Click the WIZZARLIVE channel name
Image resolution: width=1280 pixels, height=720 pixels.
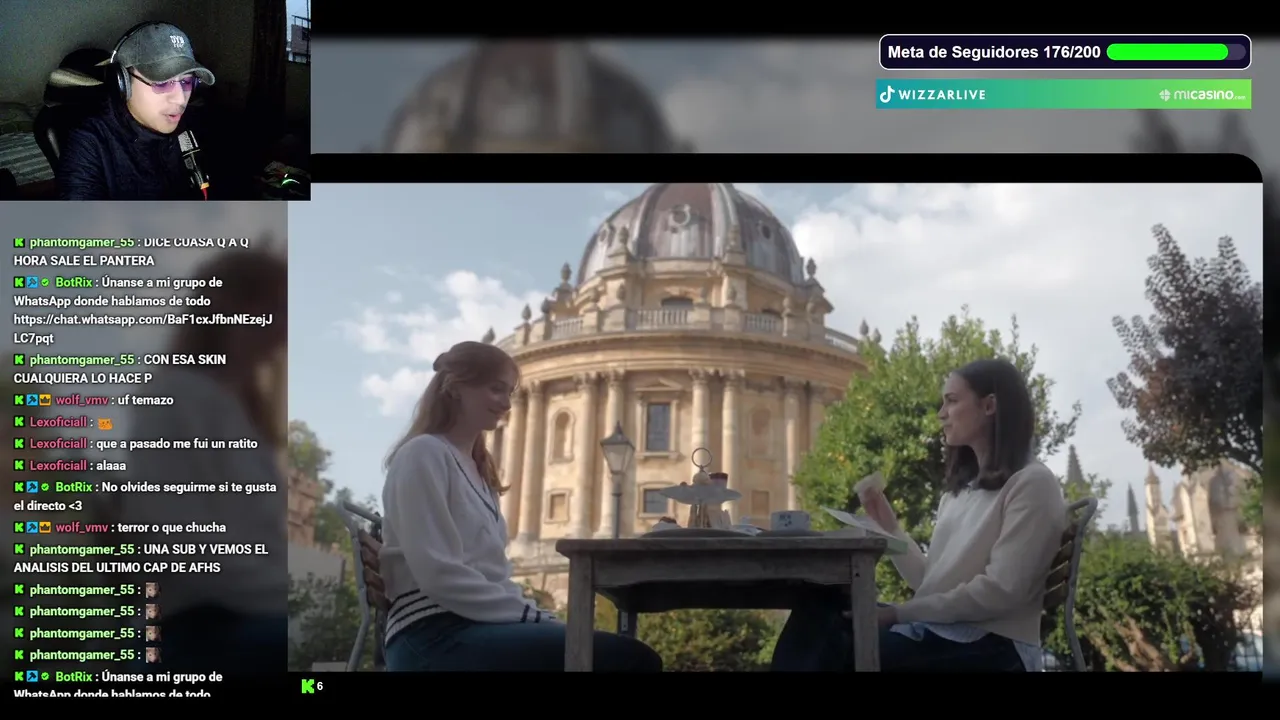point(942,94)
